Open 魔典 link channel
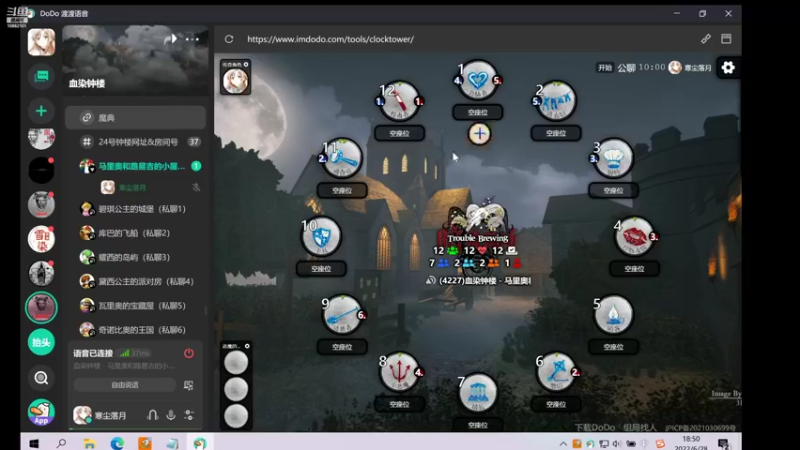This screenshot has height=450, width=800. pyautogui.click(x=135, y=118)
